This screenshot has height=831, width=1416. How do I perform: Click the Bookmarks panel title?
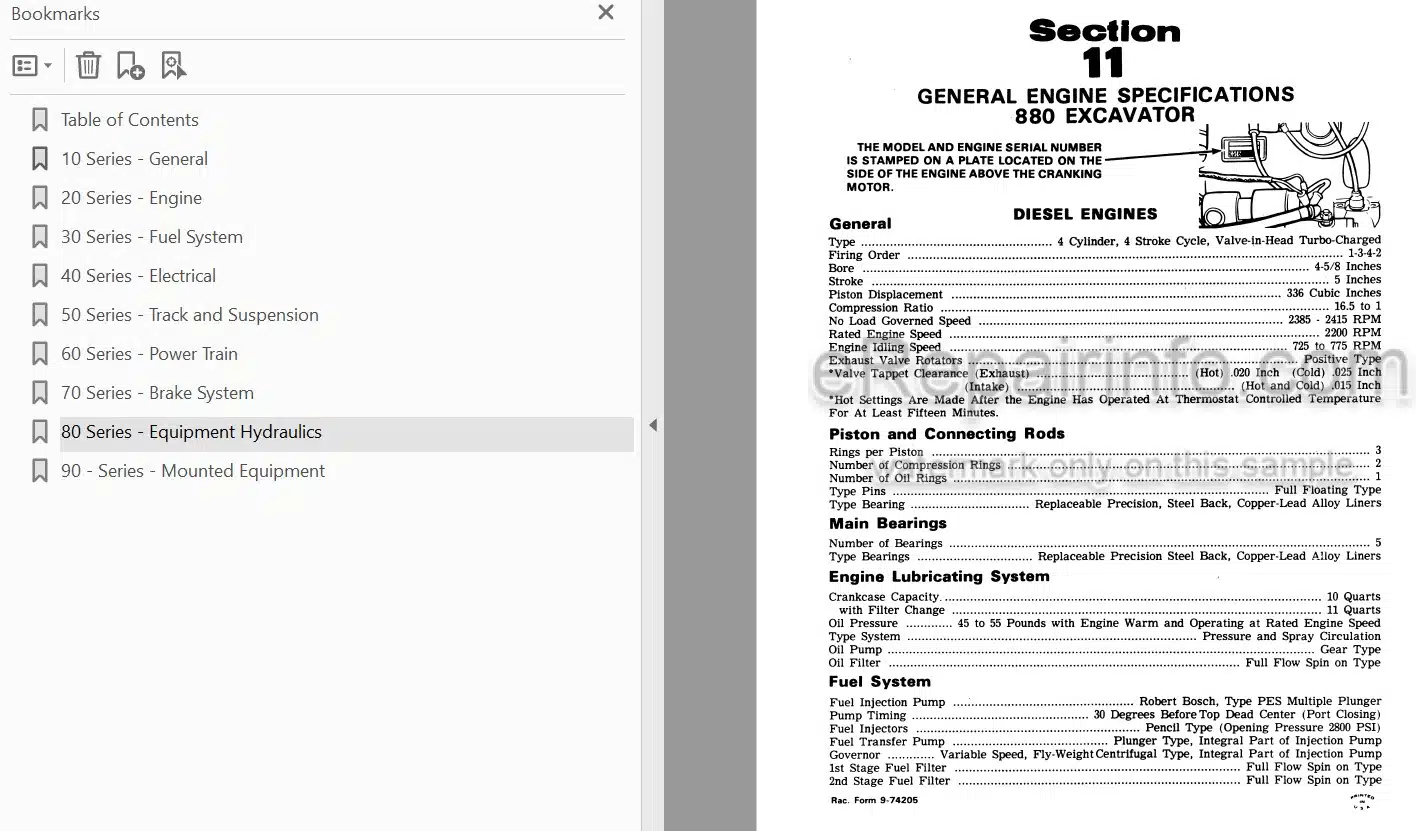[x=55, y=14]
